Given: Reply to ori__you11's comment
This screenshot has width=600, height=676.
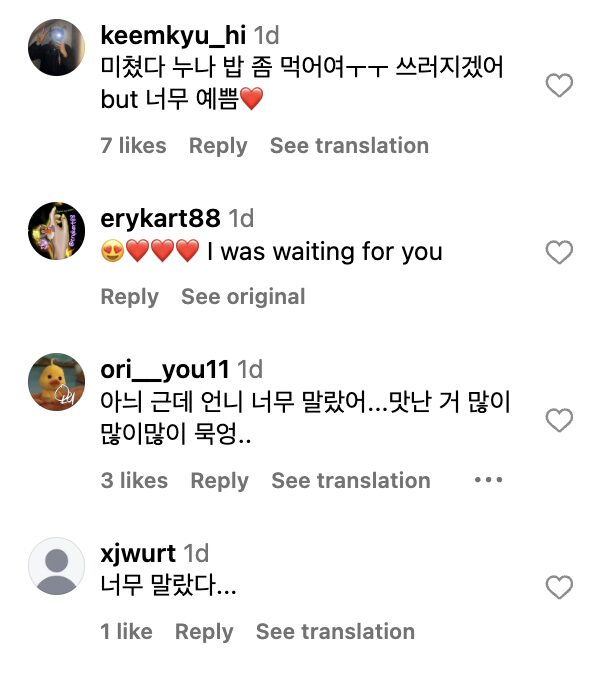Looking at the screenshot, I should pyautogui.click(x=219, y=481).
